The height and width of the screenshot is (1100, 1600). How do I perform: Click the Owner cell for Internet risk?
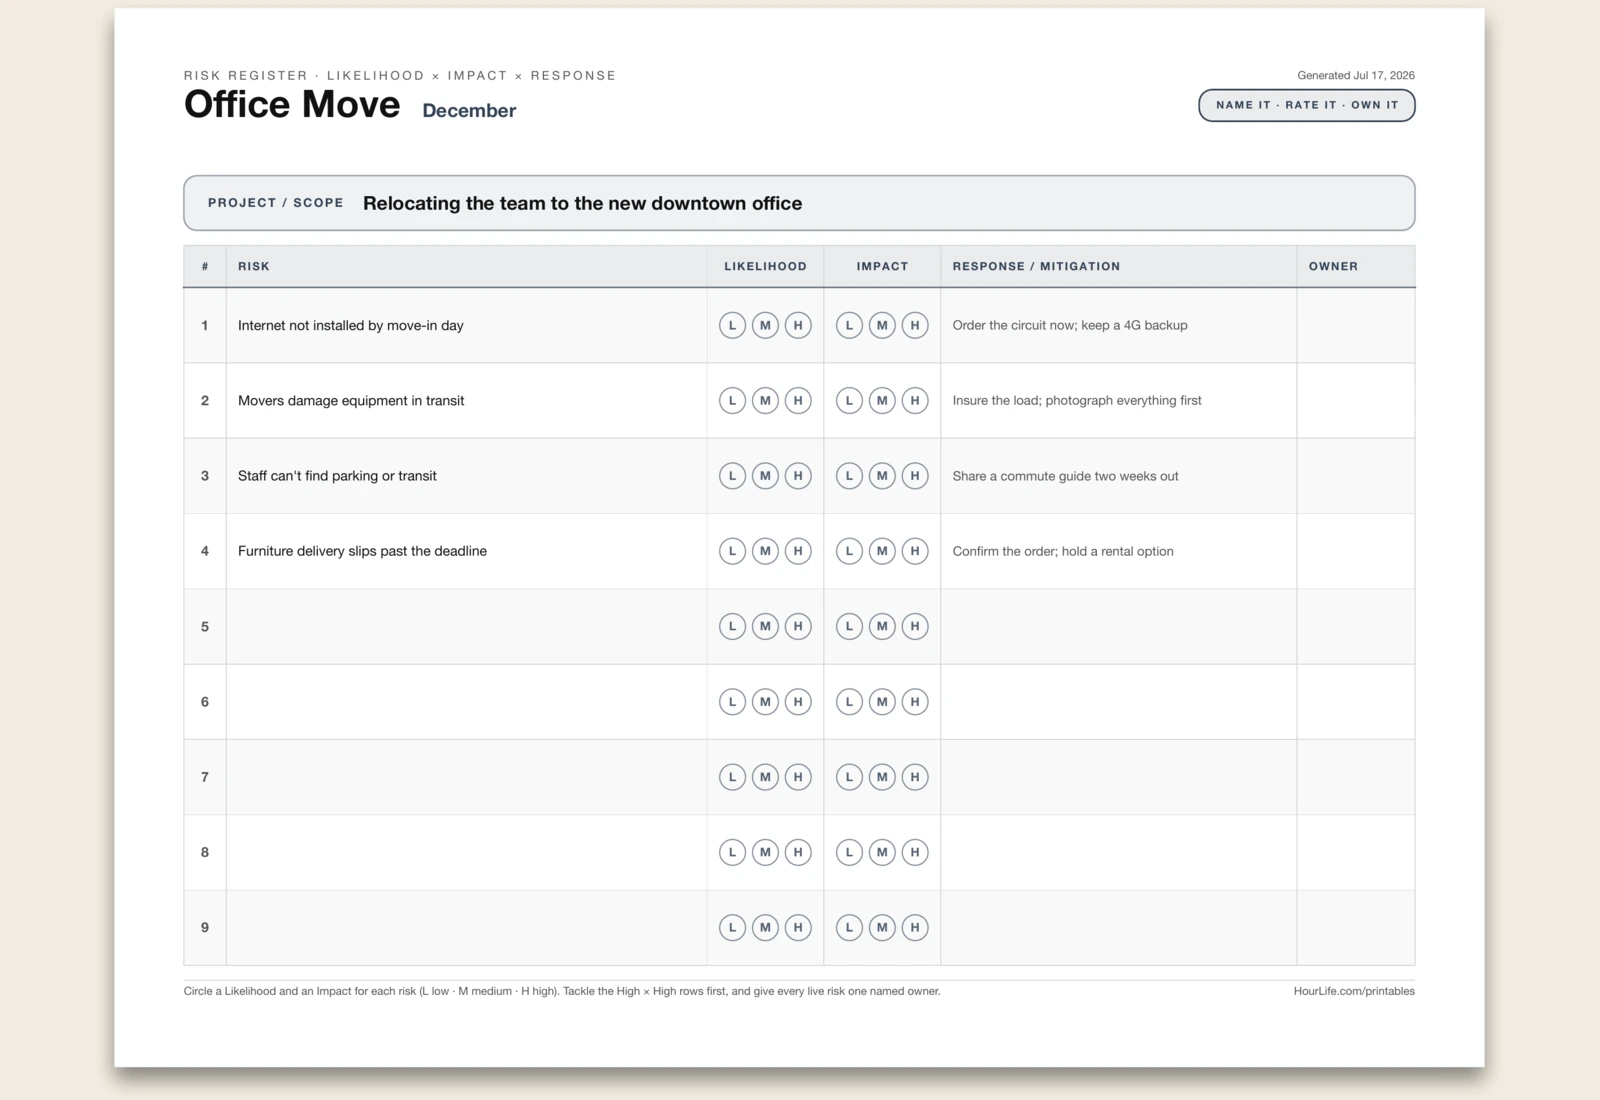[x=1356, y=325]
